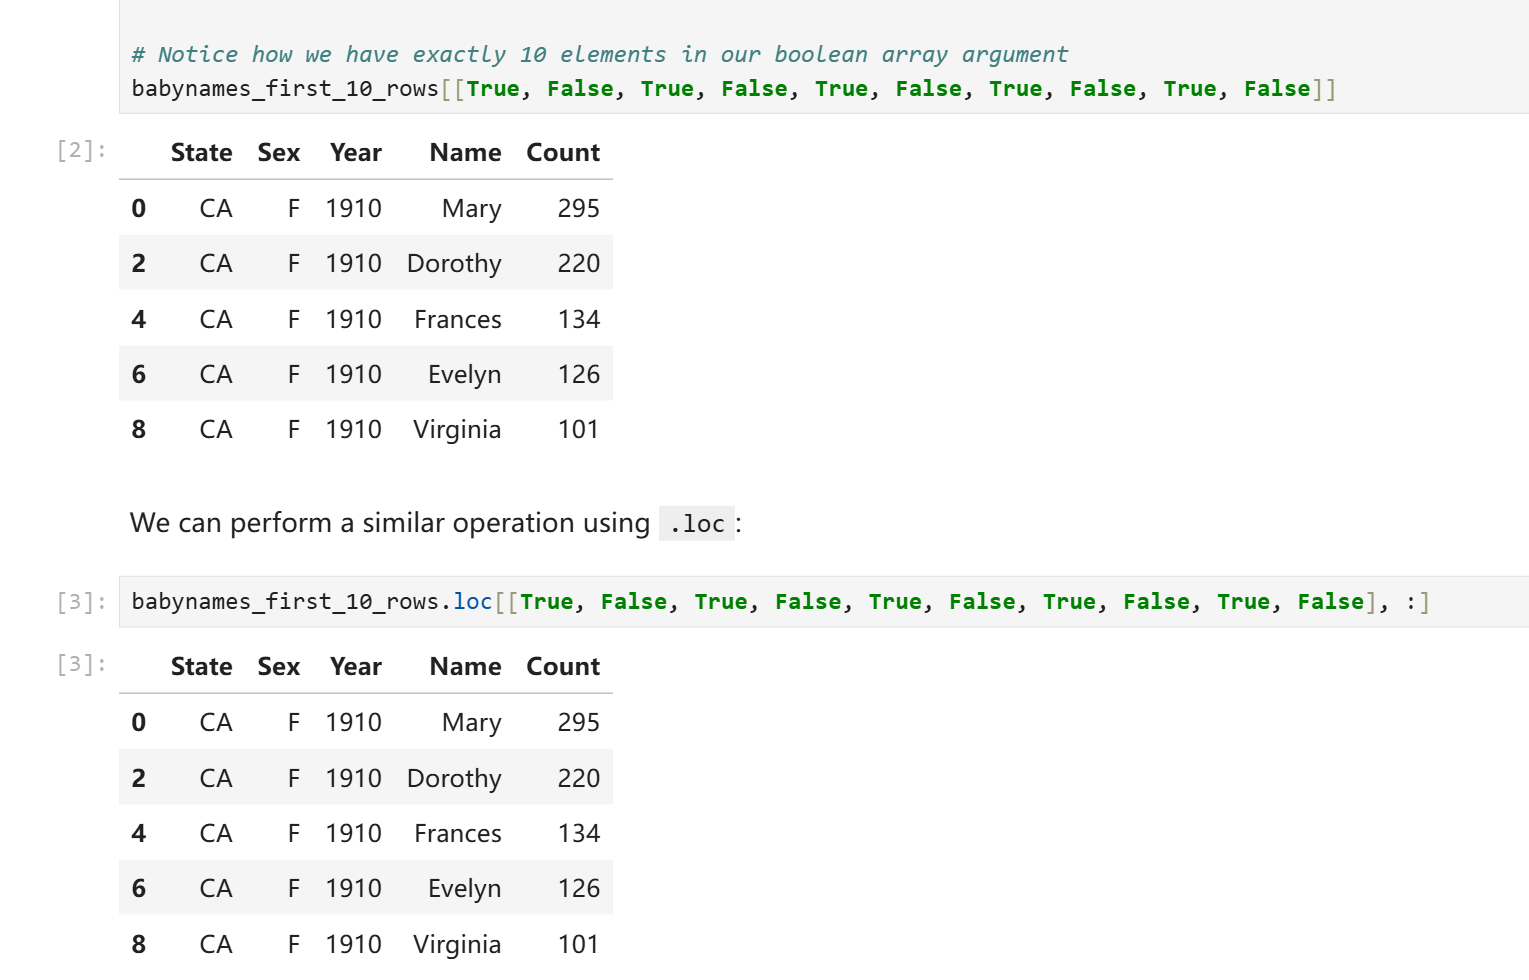Click the [3] input prompt beside the code
The height and width of the screenshot is (980, 1529).
coord(81,602)
